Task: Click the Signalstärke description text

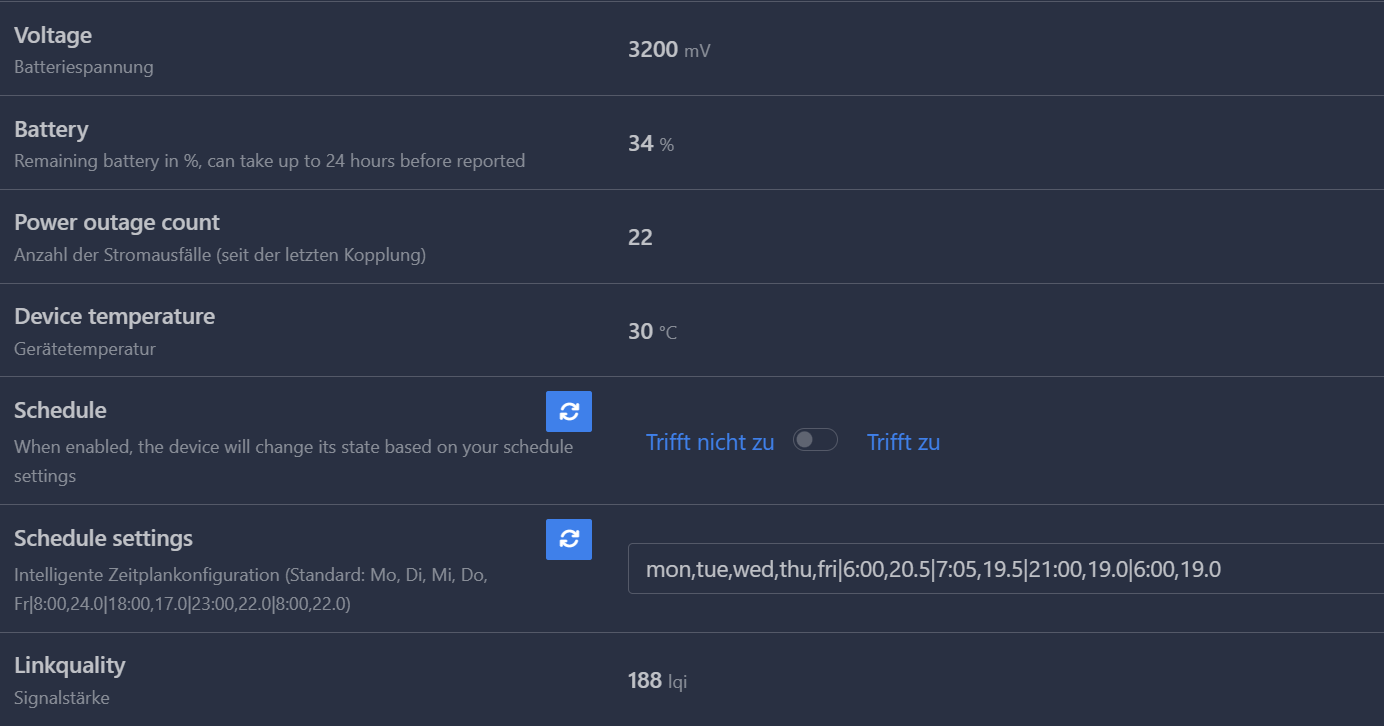Action: point(62,697)
